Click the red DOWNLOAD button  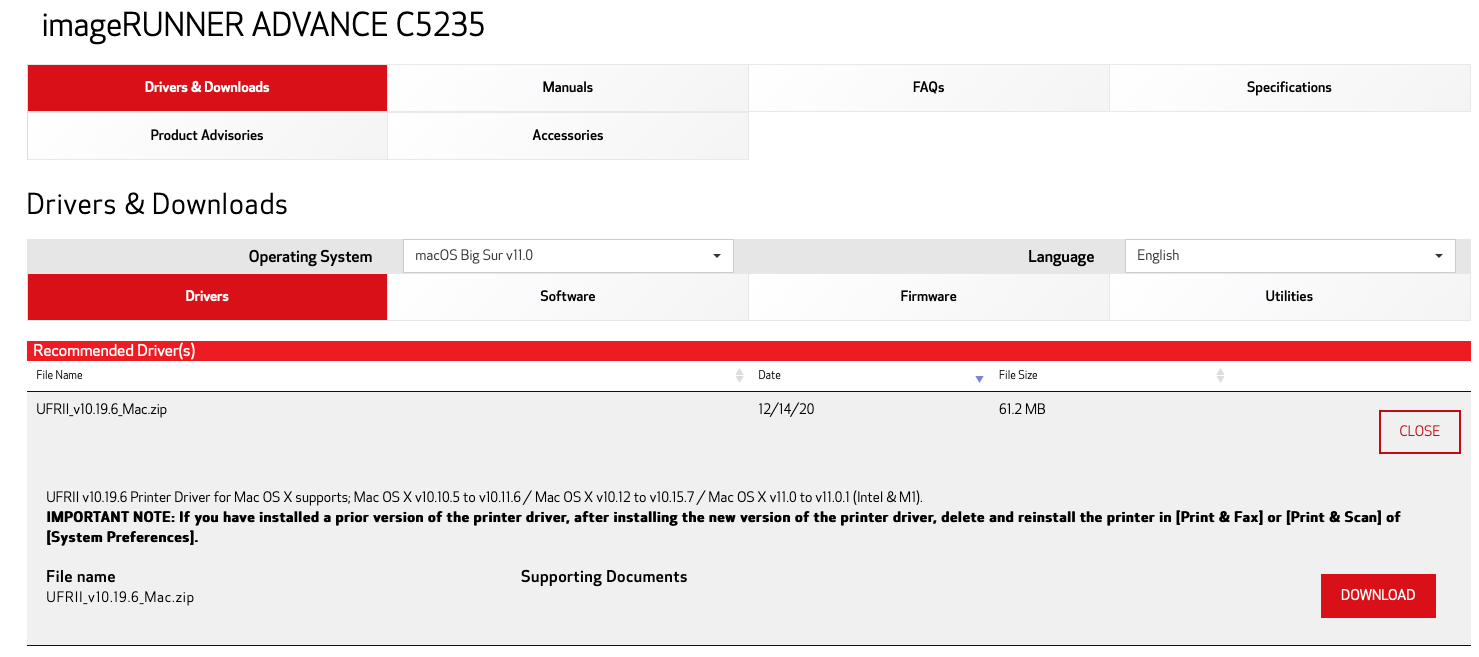point(1378,596)
